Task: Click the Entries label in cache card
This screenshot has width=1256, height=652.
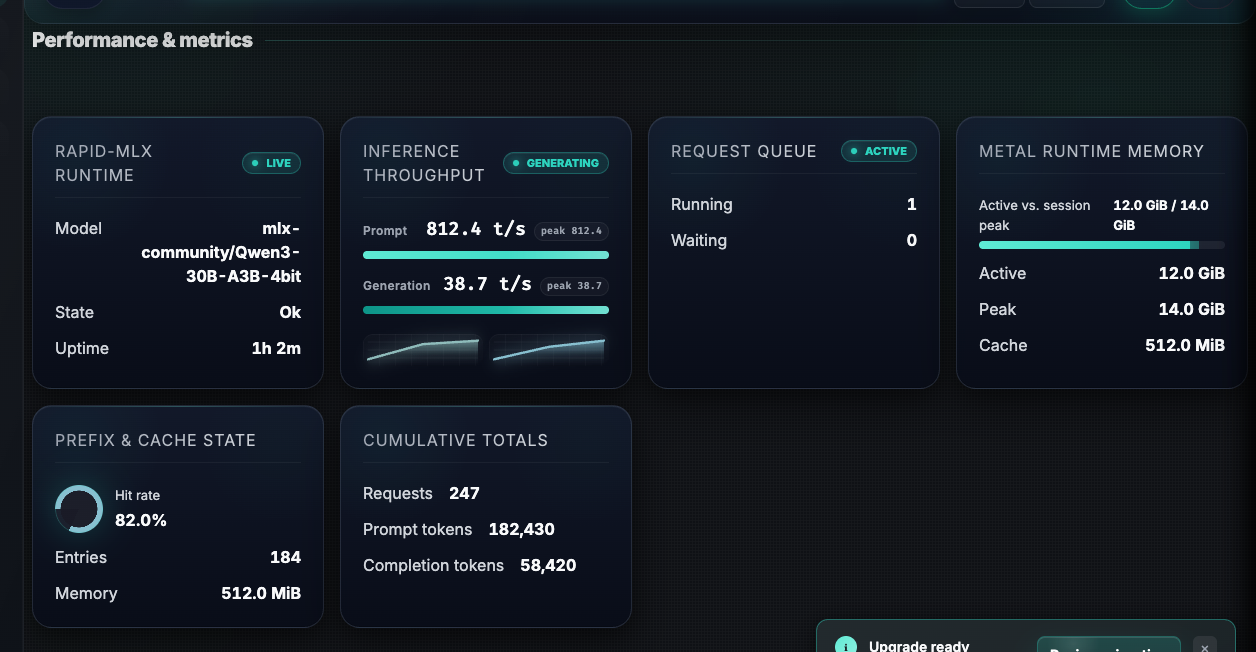Action: click(x=81, y=557)
